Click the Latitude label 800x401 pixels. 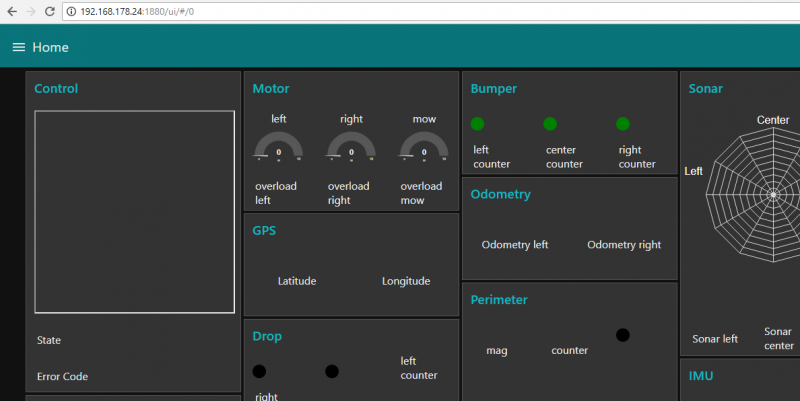click(x=297, y=281)
